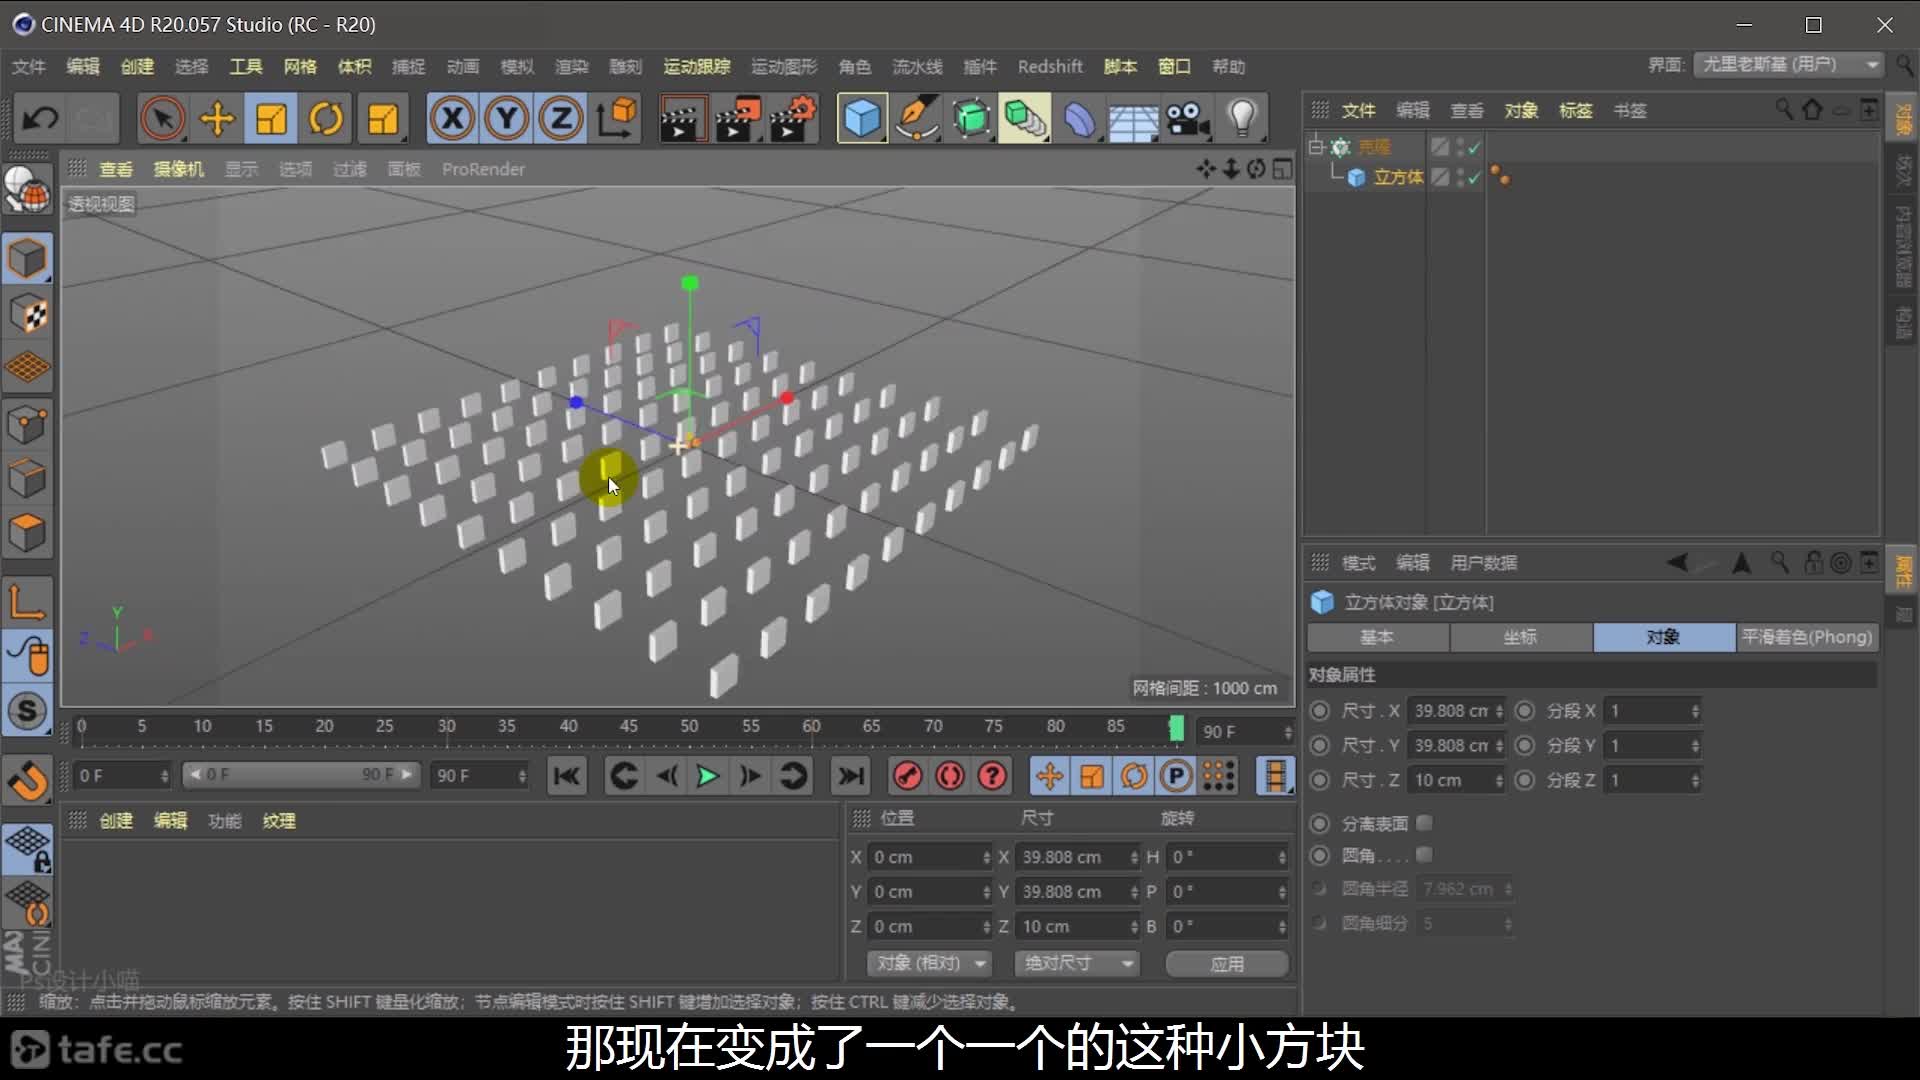Open the Array/modeling objects icon
This screenshot has width=1920, height=1080.
point(1025,118)
